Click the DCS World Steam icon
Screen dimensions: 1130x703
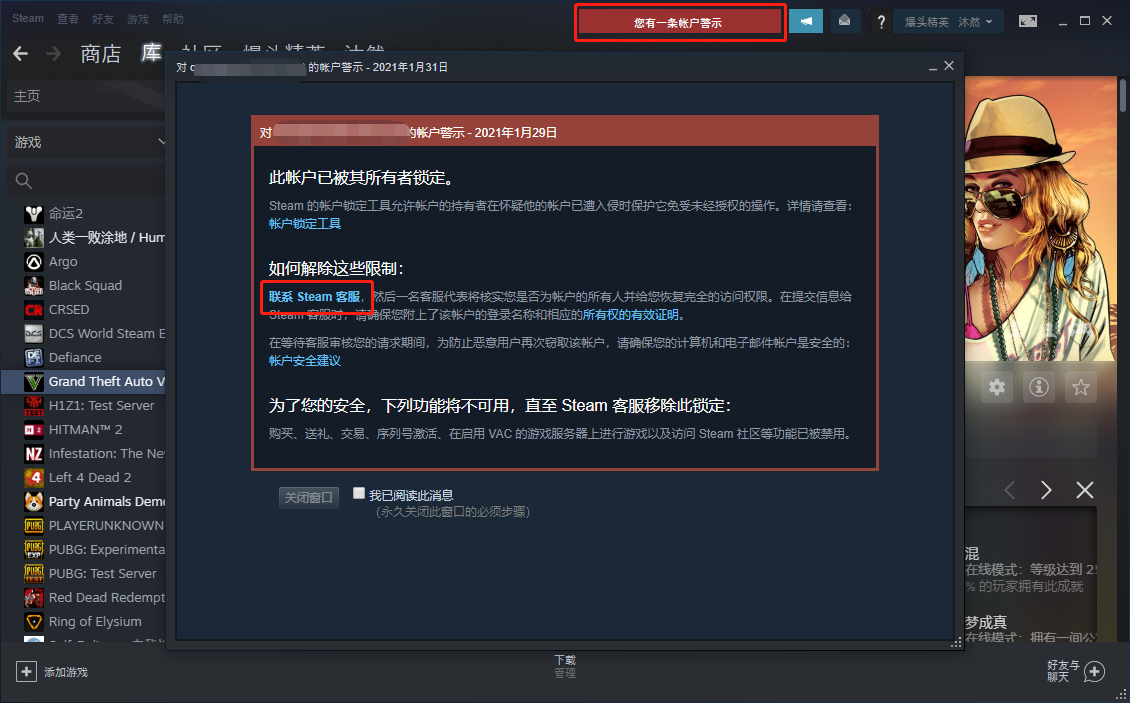coord(34,333)
